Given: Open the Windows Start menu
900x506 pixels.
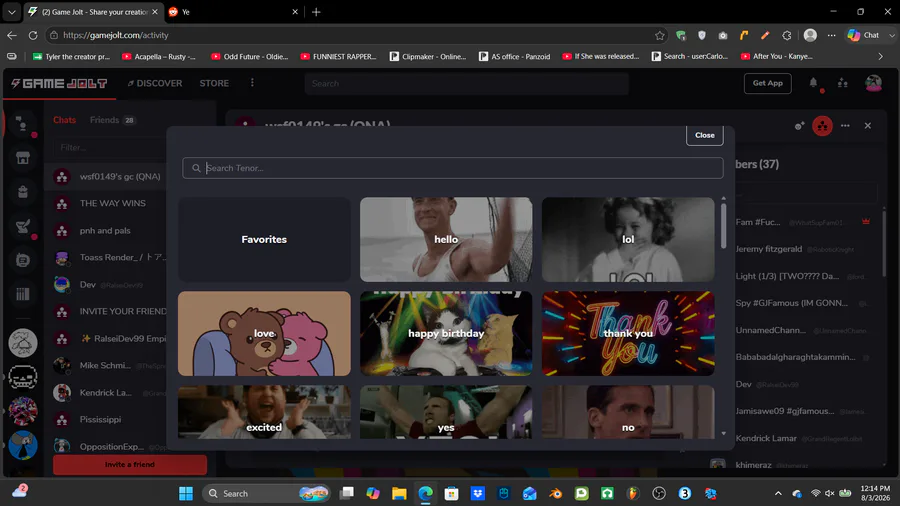Looking at the screenshot, I should (x=186, y=493).
